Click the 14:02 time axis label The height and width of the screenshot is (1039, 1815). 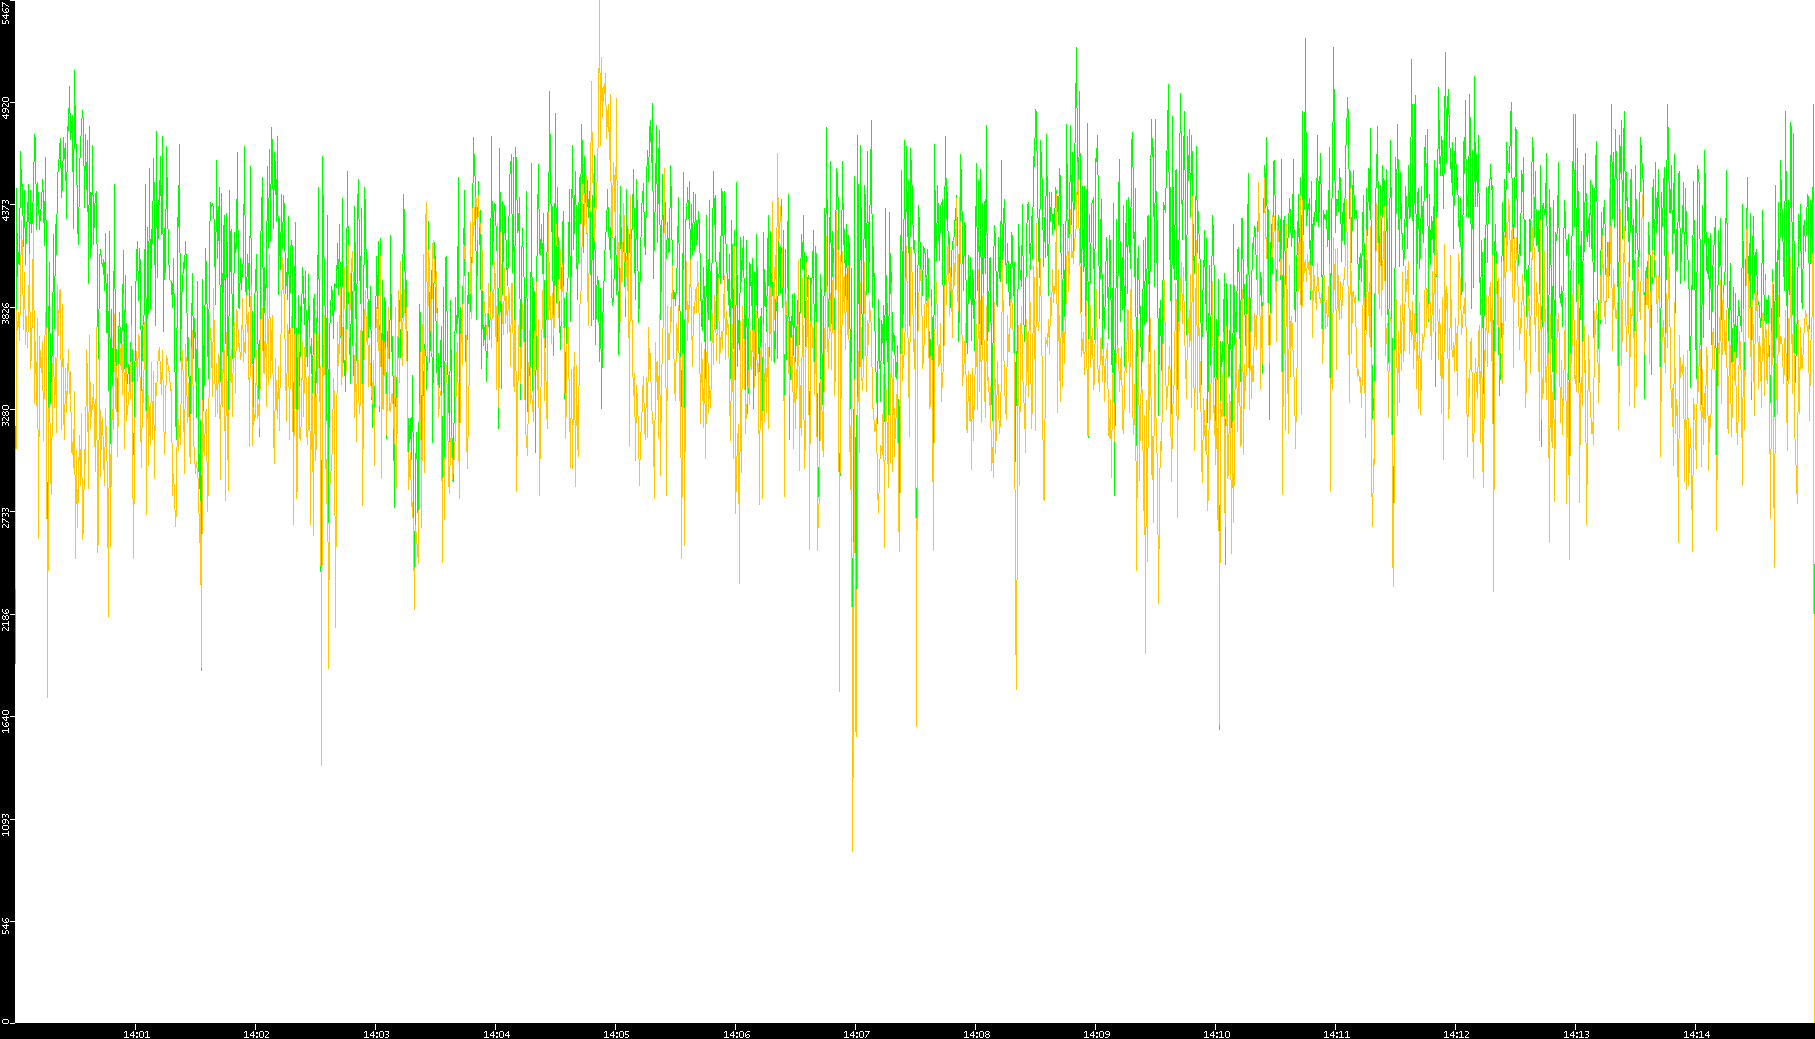[x=256, y=1034]
